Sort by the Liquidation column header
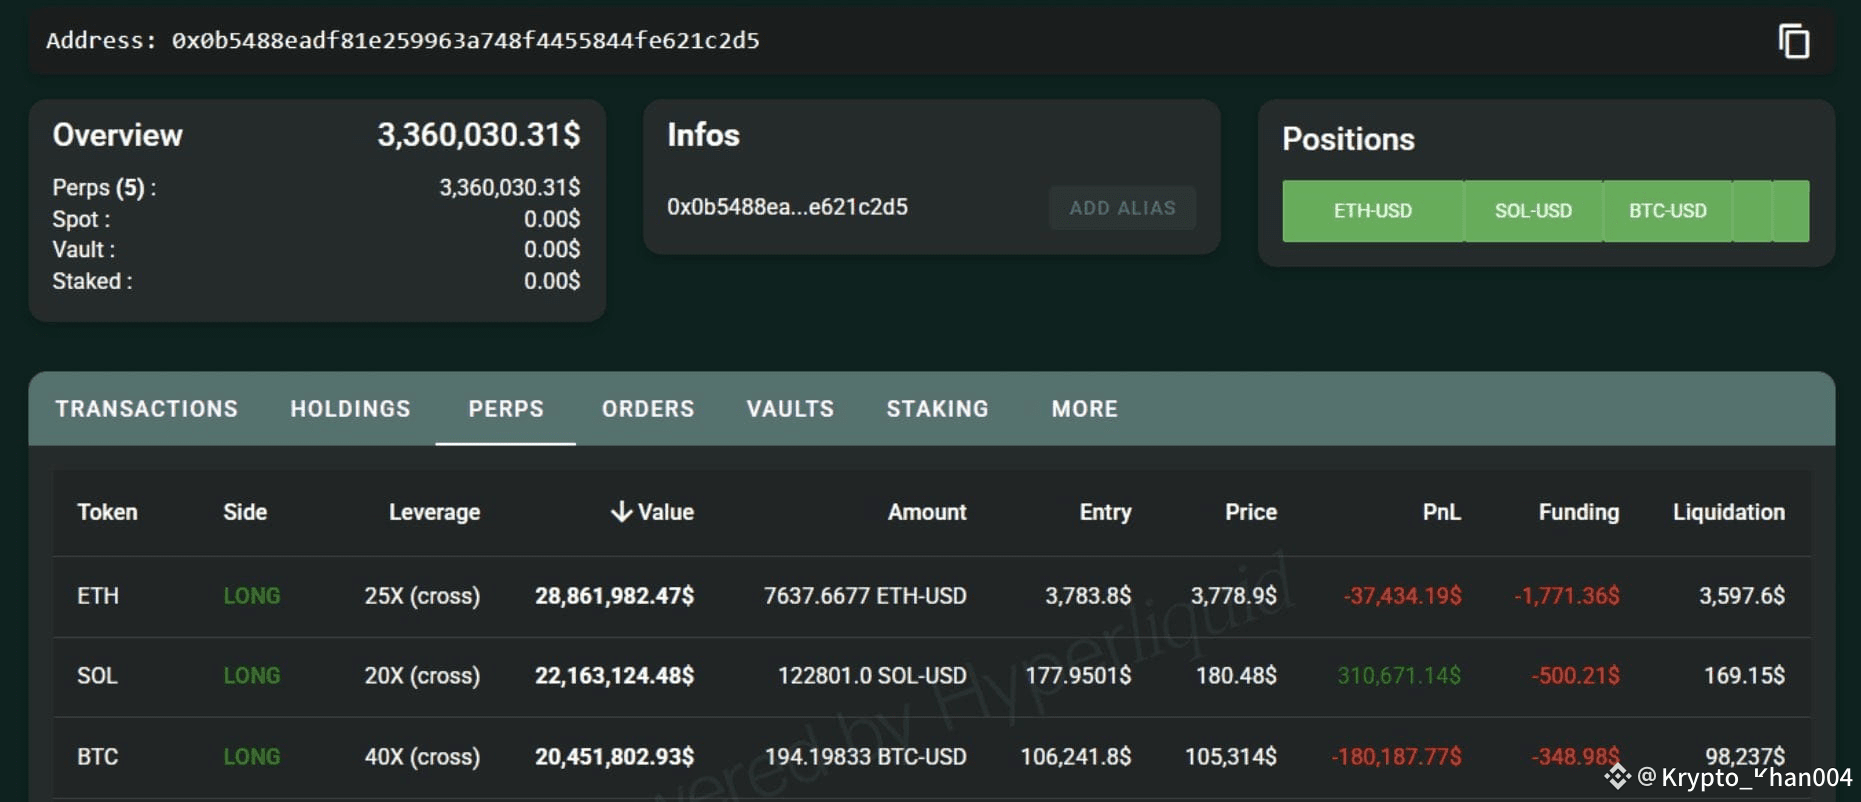 [1728, 512]
